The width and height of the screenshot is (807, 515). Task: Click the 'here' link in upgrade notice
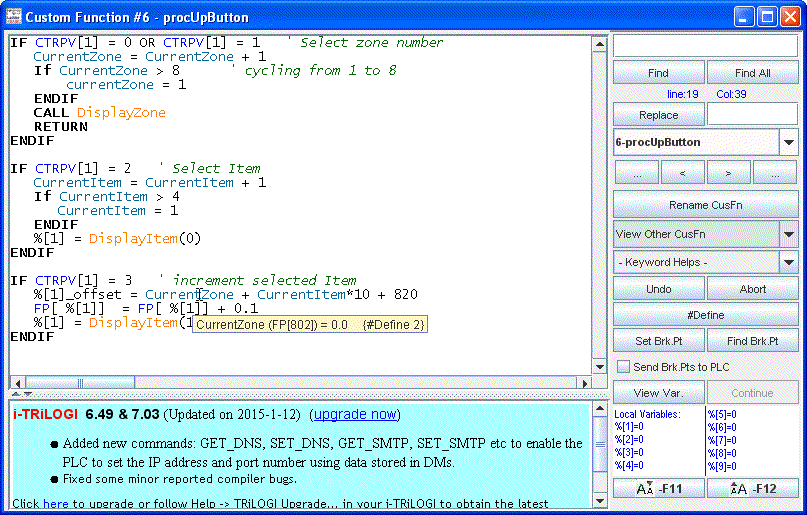[55, 503]
